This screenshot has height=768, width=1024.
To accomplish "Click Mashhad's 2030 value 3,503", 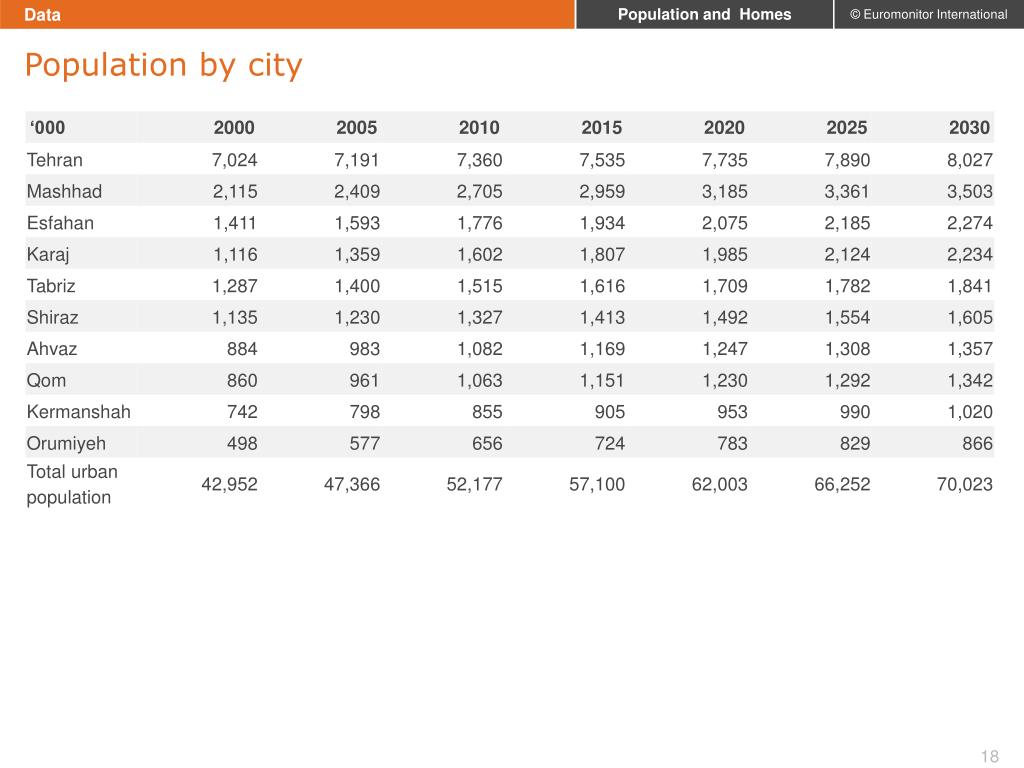I will 970,191.
